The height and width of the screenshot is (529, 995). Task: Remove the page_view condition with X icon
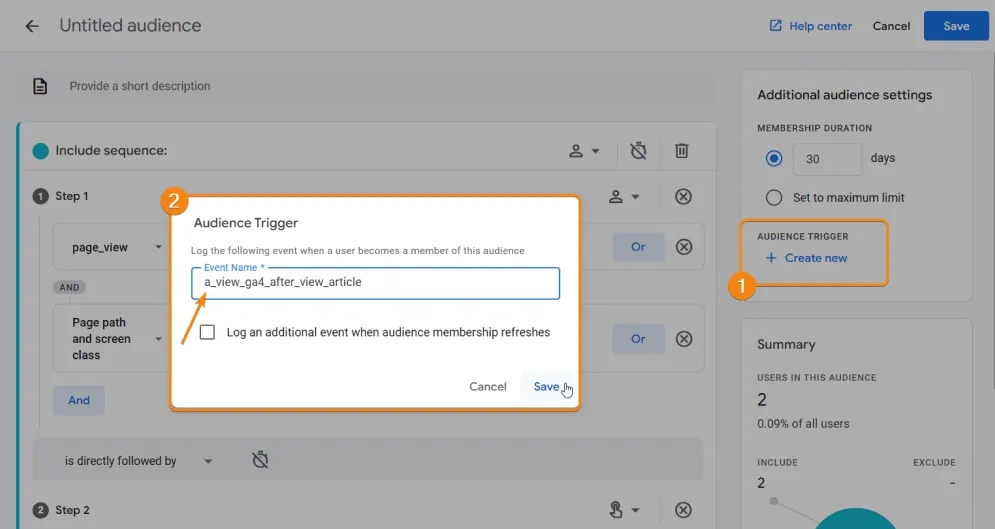(683, 247)
